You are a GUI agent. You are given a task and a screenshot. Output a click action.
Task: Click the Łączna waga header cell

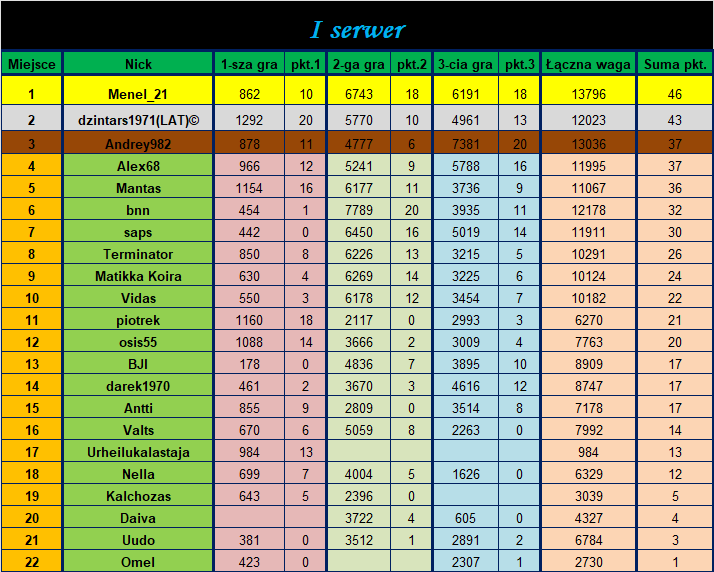(x=588, y=64)
